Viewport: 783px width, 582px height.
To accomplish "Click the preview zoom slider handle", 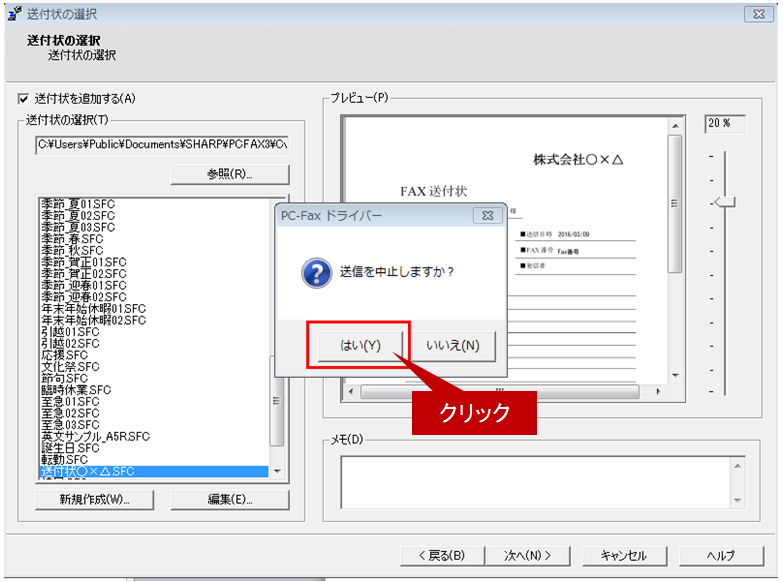I will [x=725, y=202].
